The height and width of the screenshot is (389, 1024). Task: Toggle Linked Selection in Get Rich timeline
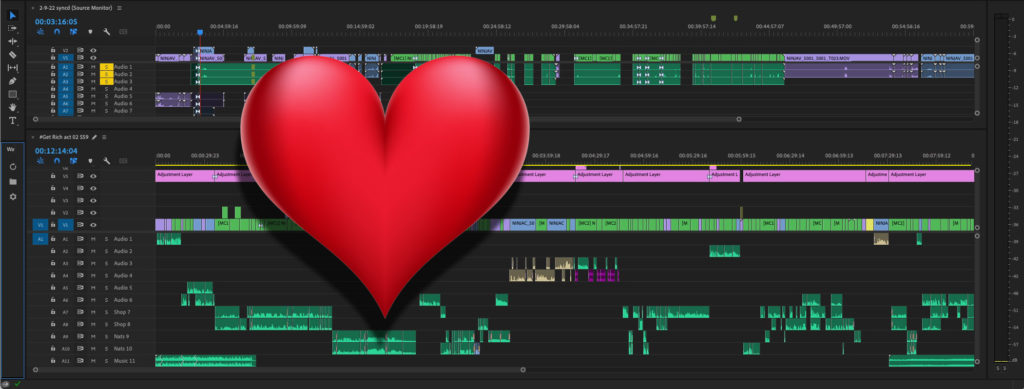73,160
